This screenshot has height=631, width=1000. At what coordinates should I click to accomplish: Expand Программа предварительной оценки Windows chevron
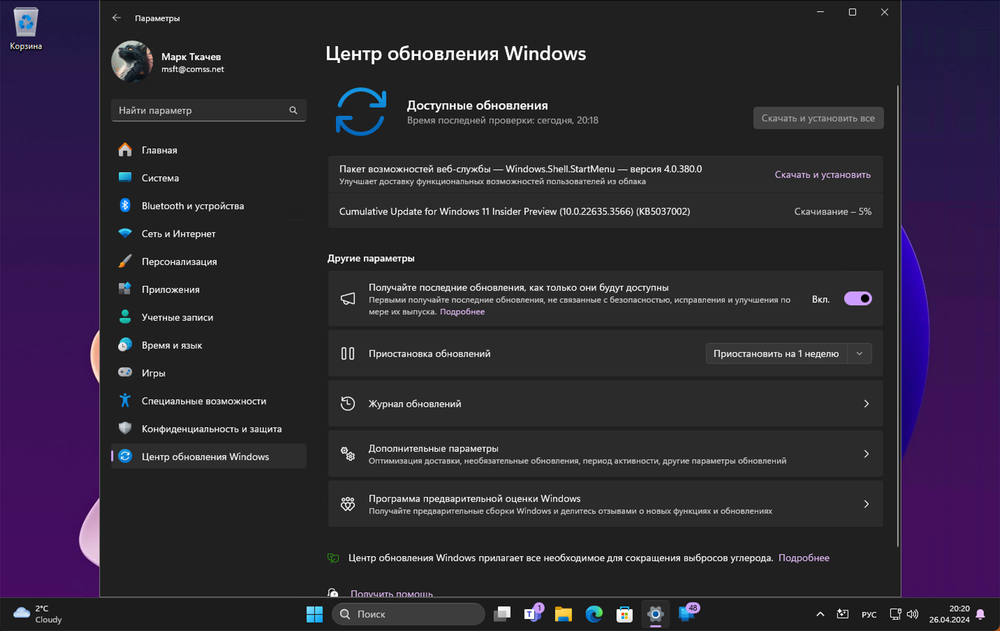pyautogui.click(x=866, y=504)
